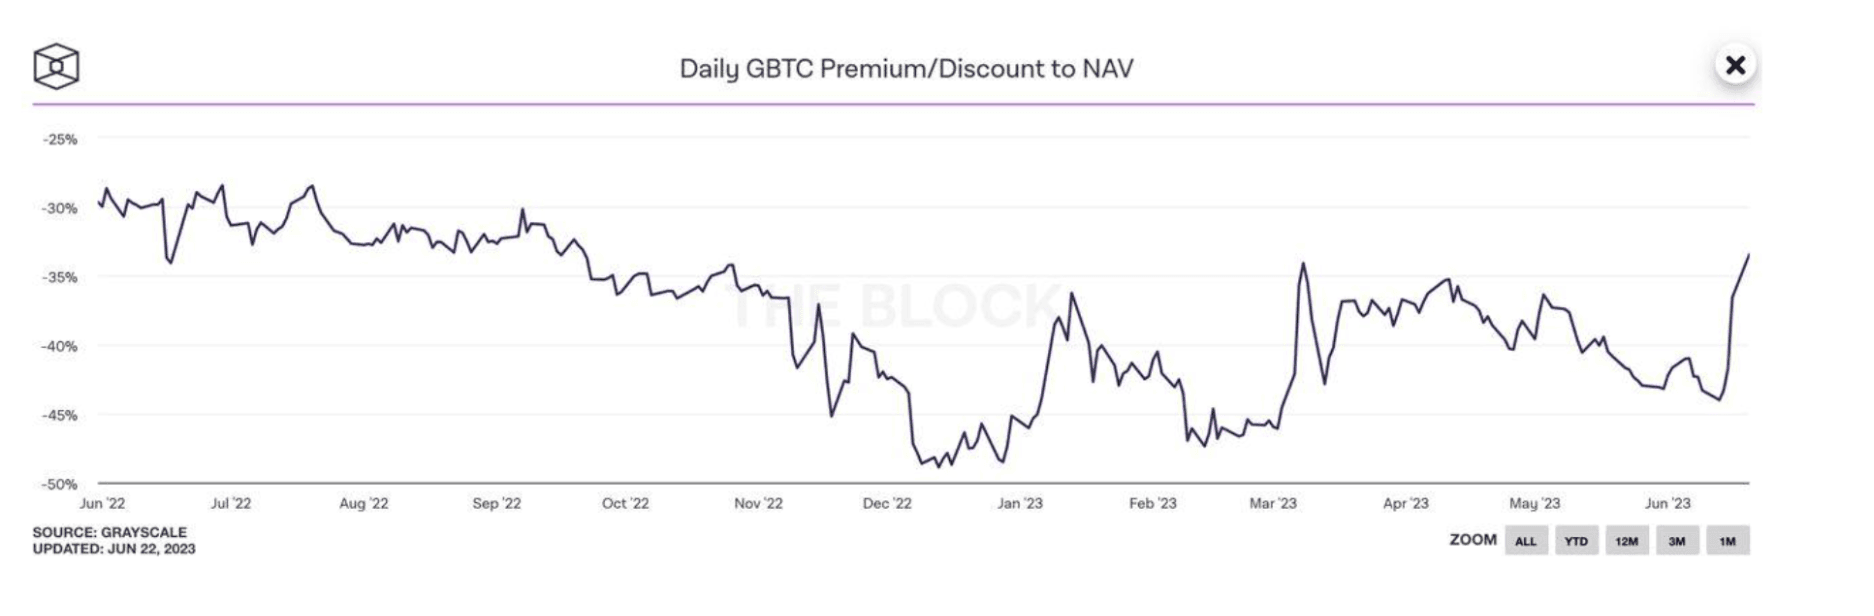Click the -40% y-axis label

[60, 346]
